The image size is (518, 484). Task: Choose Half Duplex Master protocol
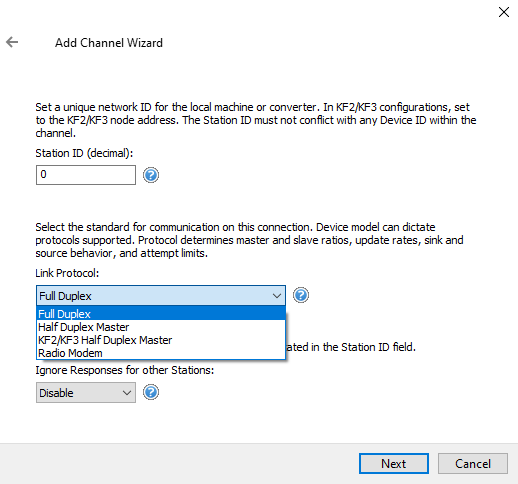point(161,327)
